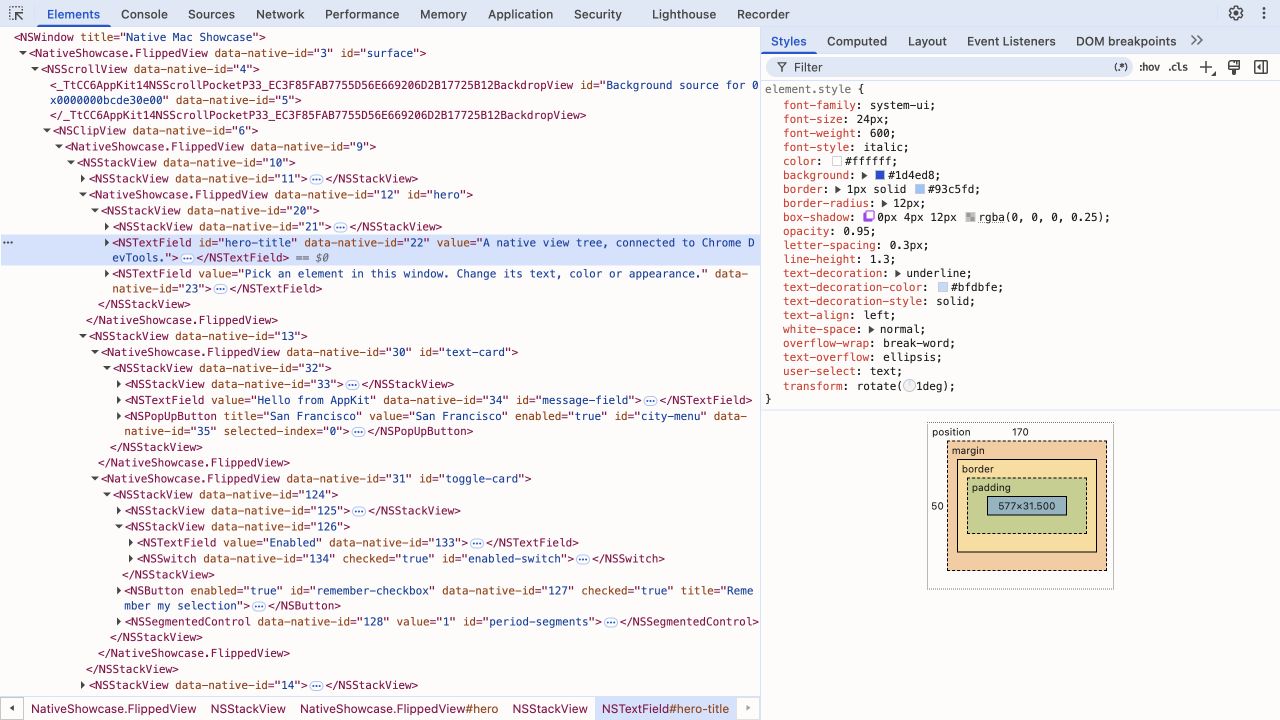Click the #ffffff color swatch
This screenshot has height=720, width=1280.
837,162
